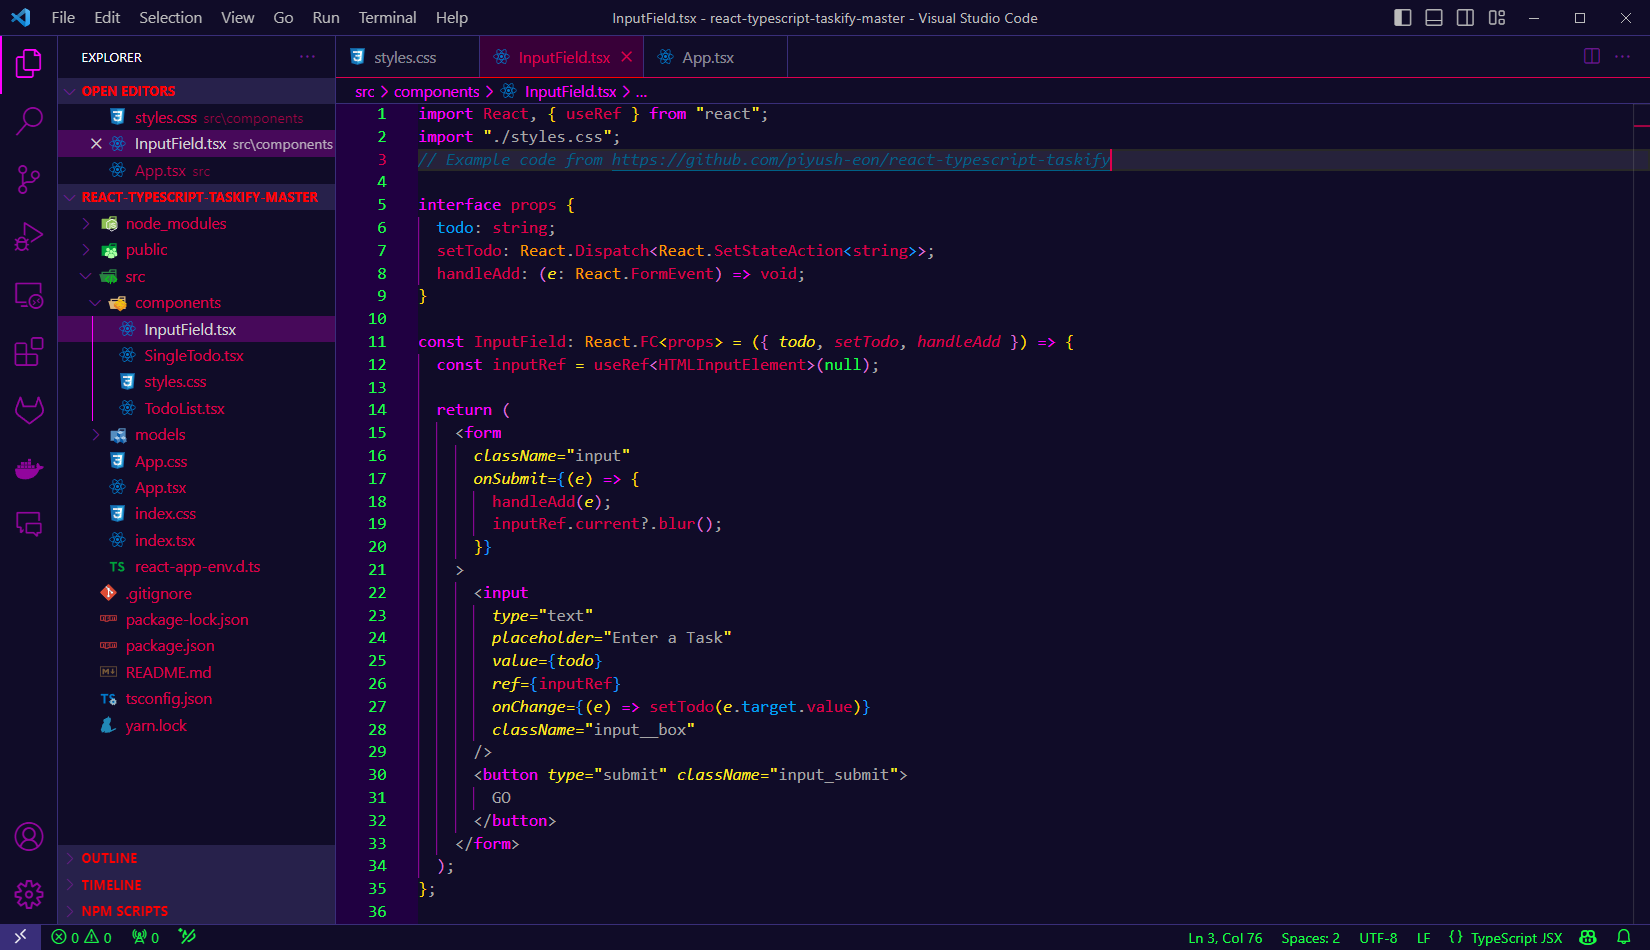The height and width of the screenshot is (950, 1650).
Task: Click the UTF-8 encoding indicator
Action: coord(1378,937)
